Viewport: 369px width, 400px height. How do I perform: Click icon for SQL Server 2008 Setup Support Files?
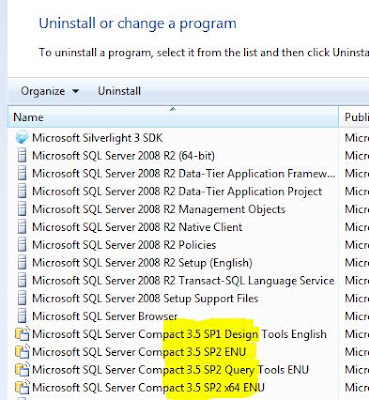coord(22,298)
